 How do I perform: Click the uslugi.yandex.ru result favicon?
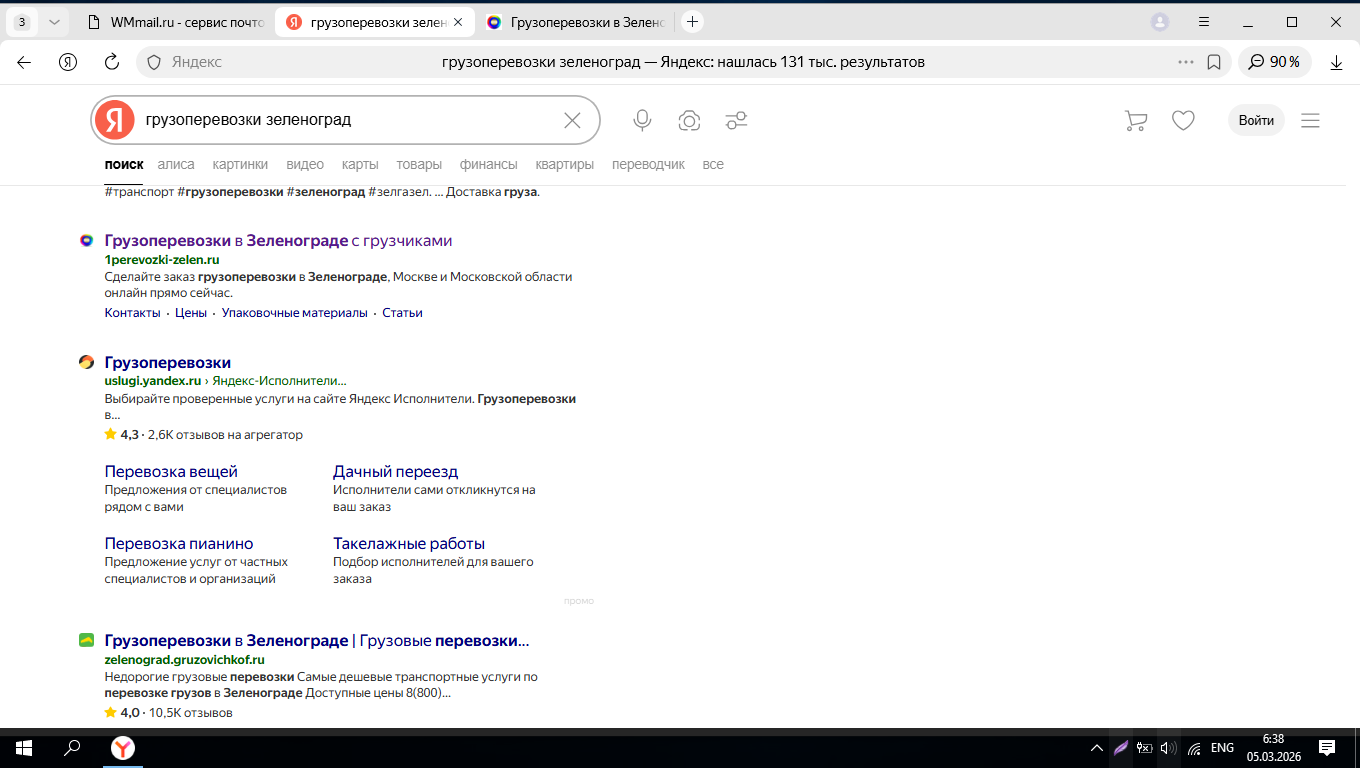(87, 362)
